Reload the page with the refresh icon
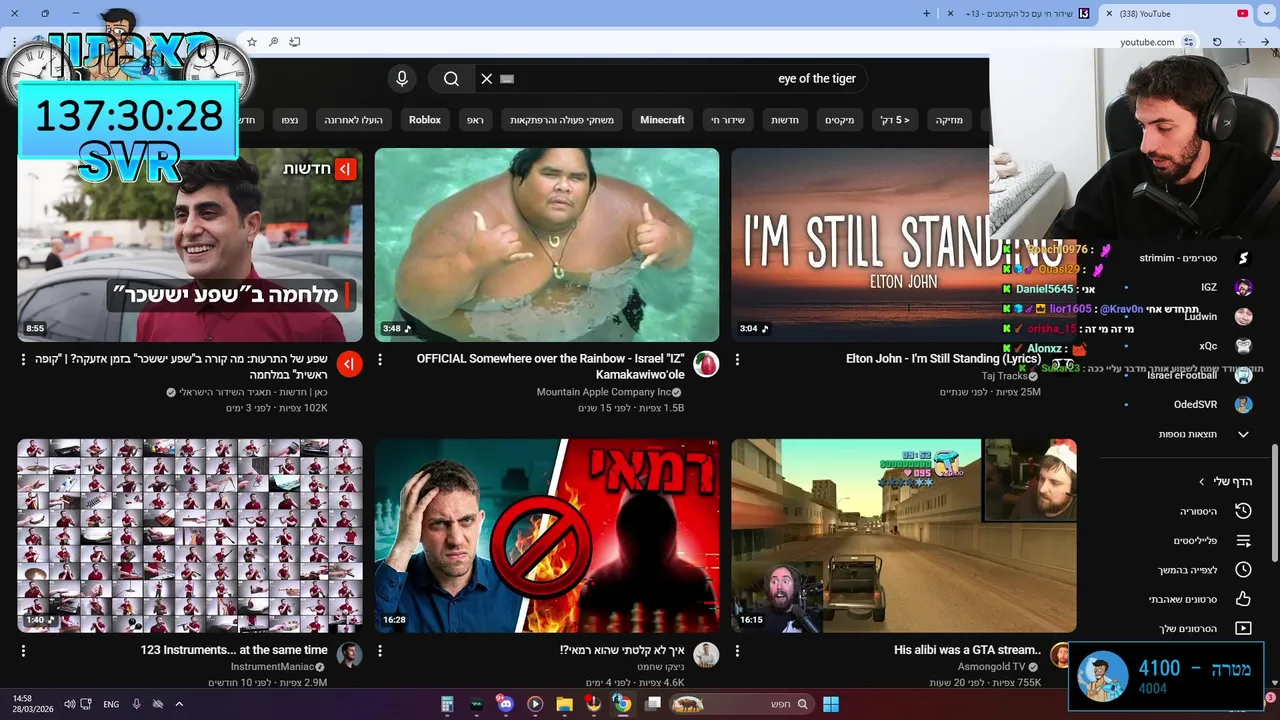This screenshot has height=720, width=1280. coord(1217,42)
